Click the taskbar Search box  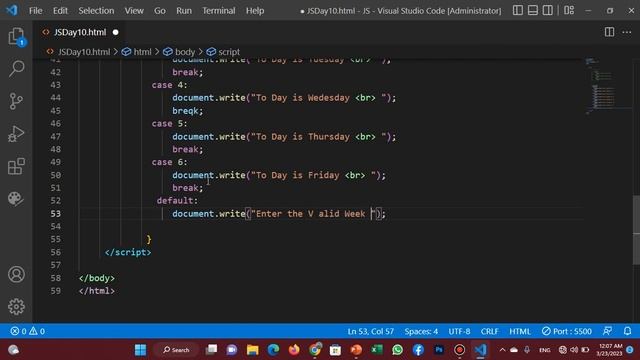click(176, 350)
